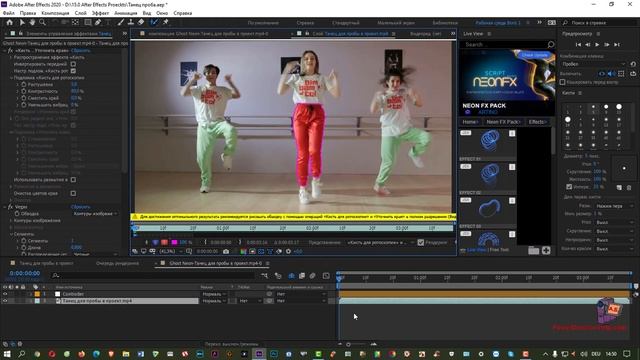This screenshot has height=360, width=640.
Task: Open the Файл menu
Action: [x=9, y=13]
